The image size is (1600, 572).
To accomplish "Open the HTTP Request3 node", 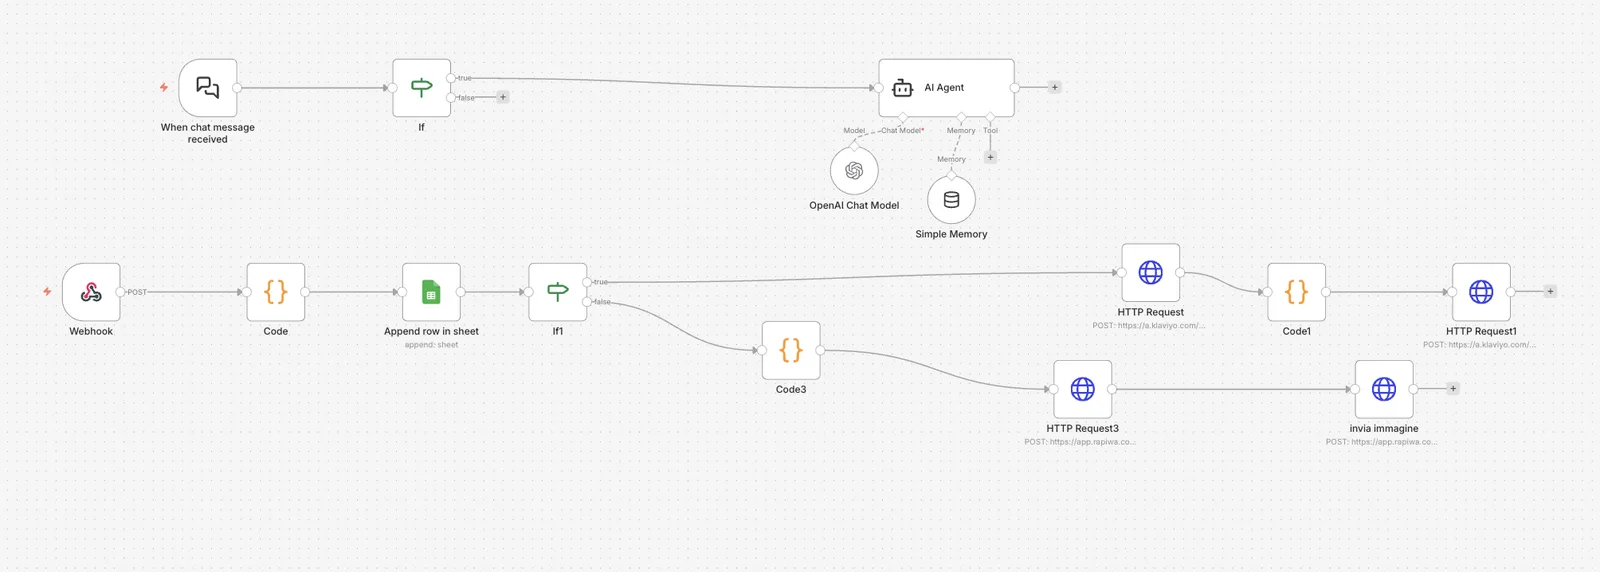I will (1083, 389).
